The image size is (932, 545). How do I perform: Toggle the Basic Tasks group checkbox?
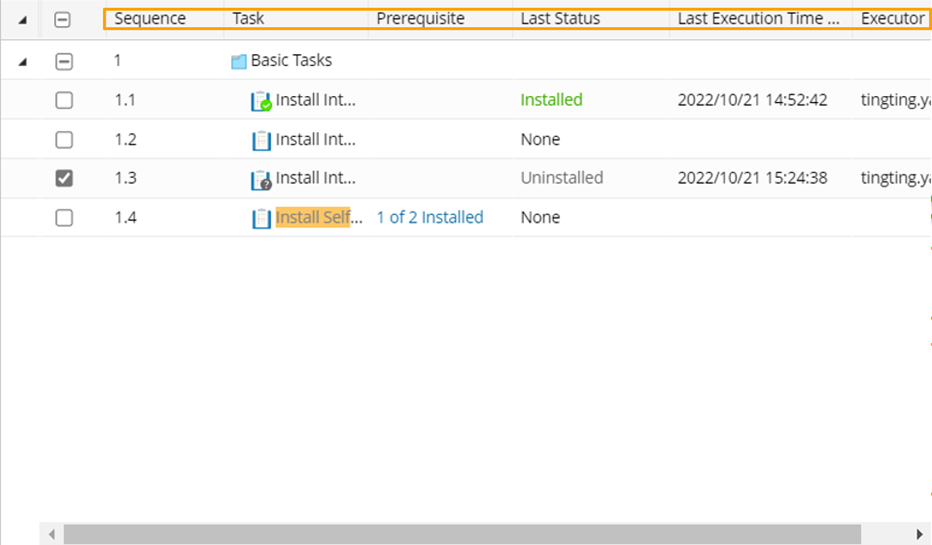64,61
